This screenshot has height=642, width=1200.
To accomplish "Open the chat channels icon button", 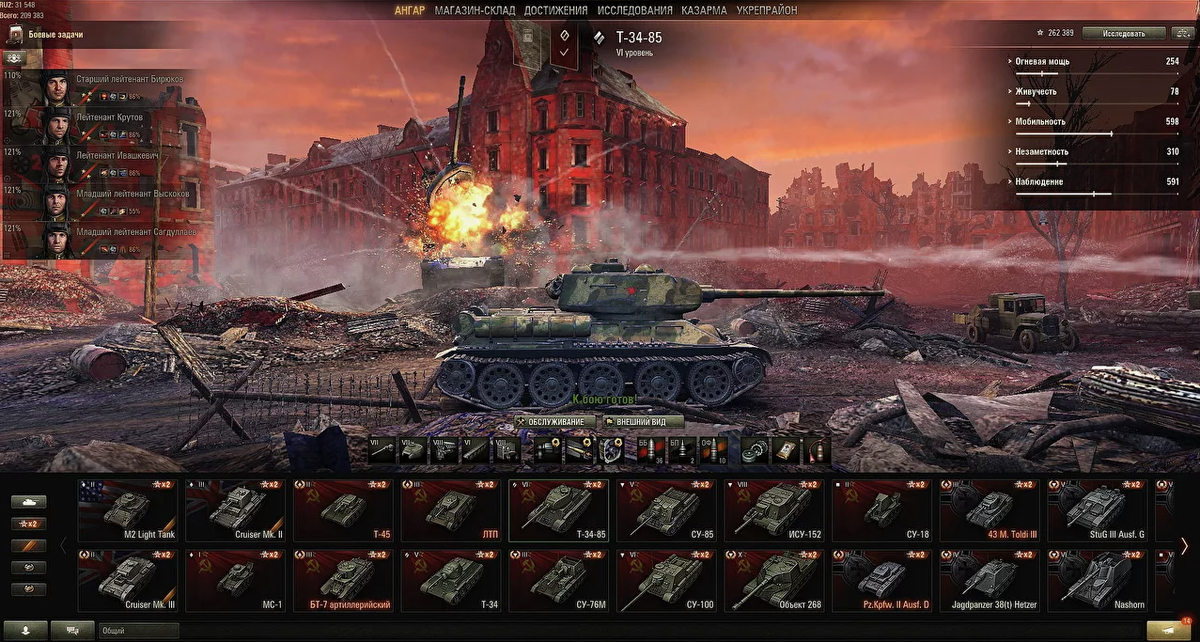I will coord(72,630).
